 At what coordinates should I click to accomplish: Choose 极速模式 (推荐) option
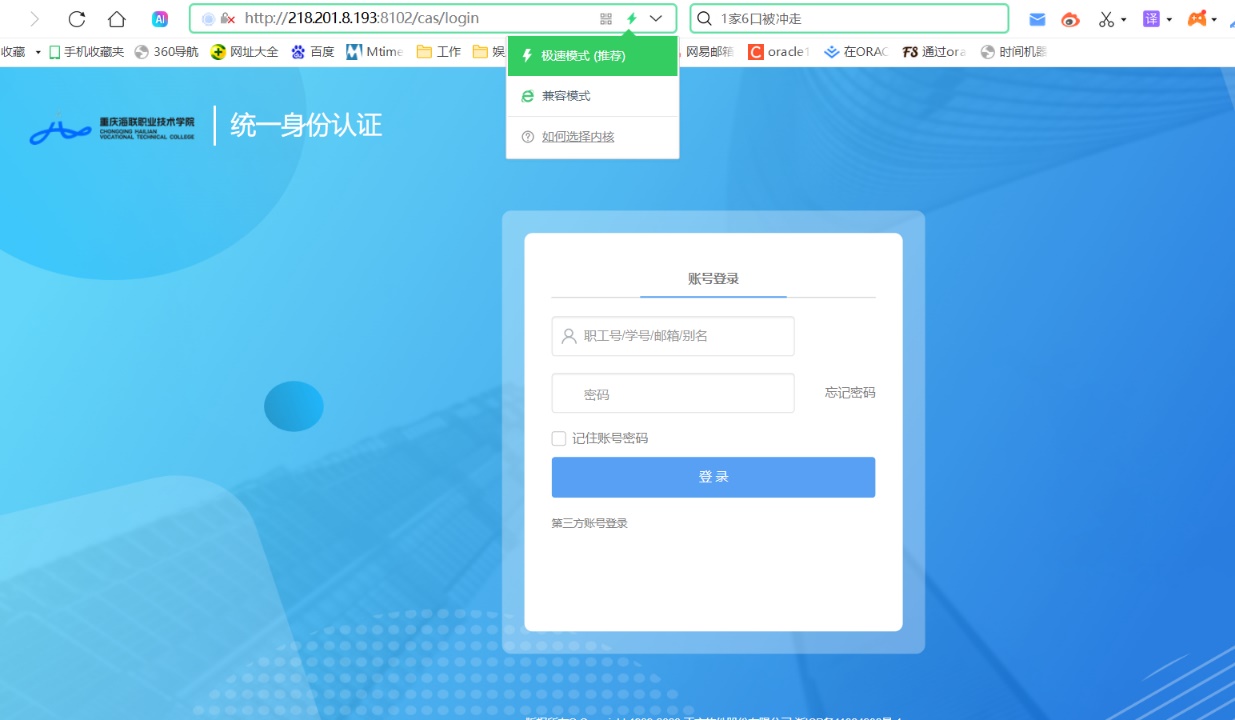(x=583, y=56)
